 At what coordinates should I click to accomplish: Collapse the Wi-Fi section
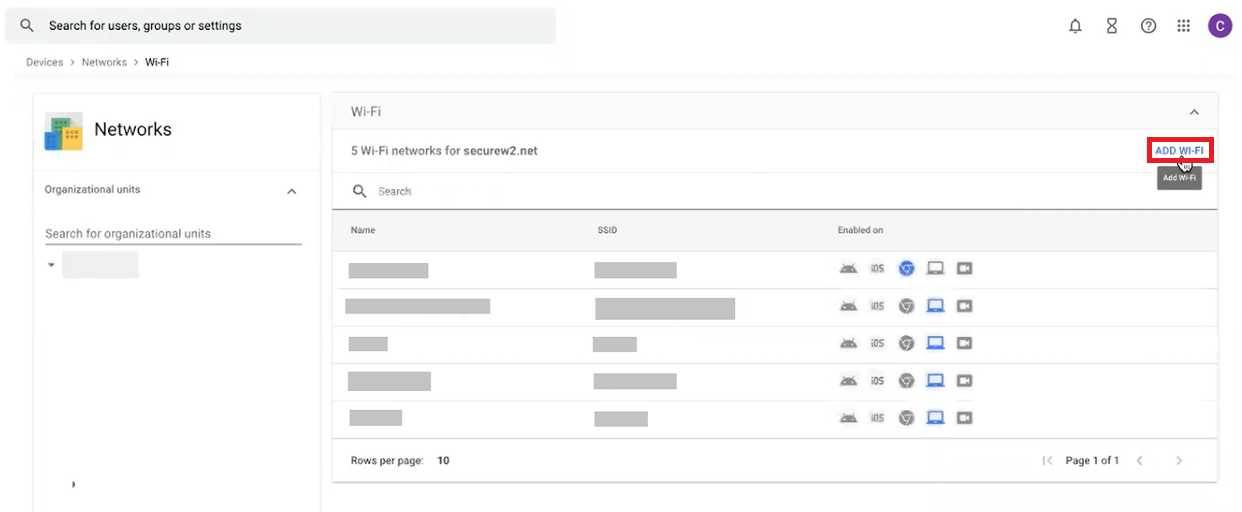pos(1194,112)
